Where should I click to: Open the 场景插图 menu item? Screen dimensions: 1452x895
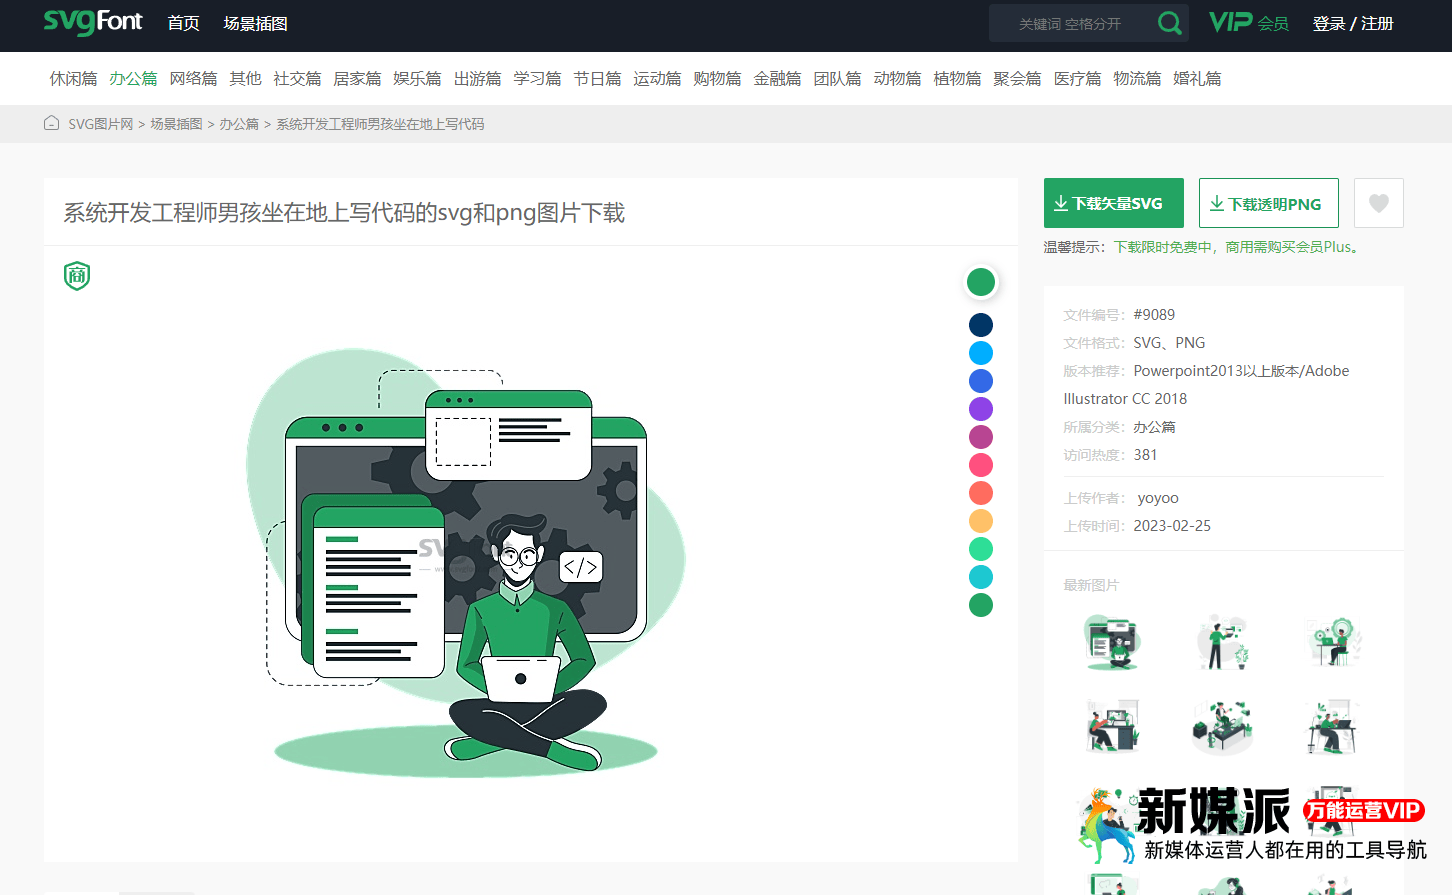pos(256,22)
